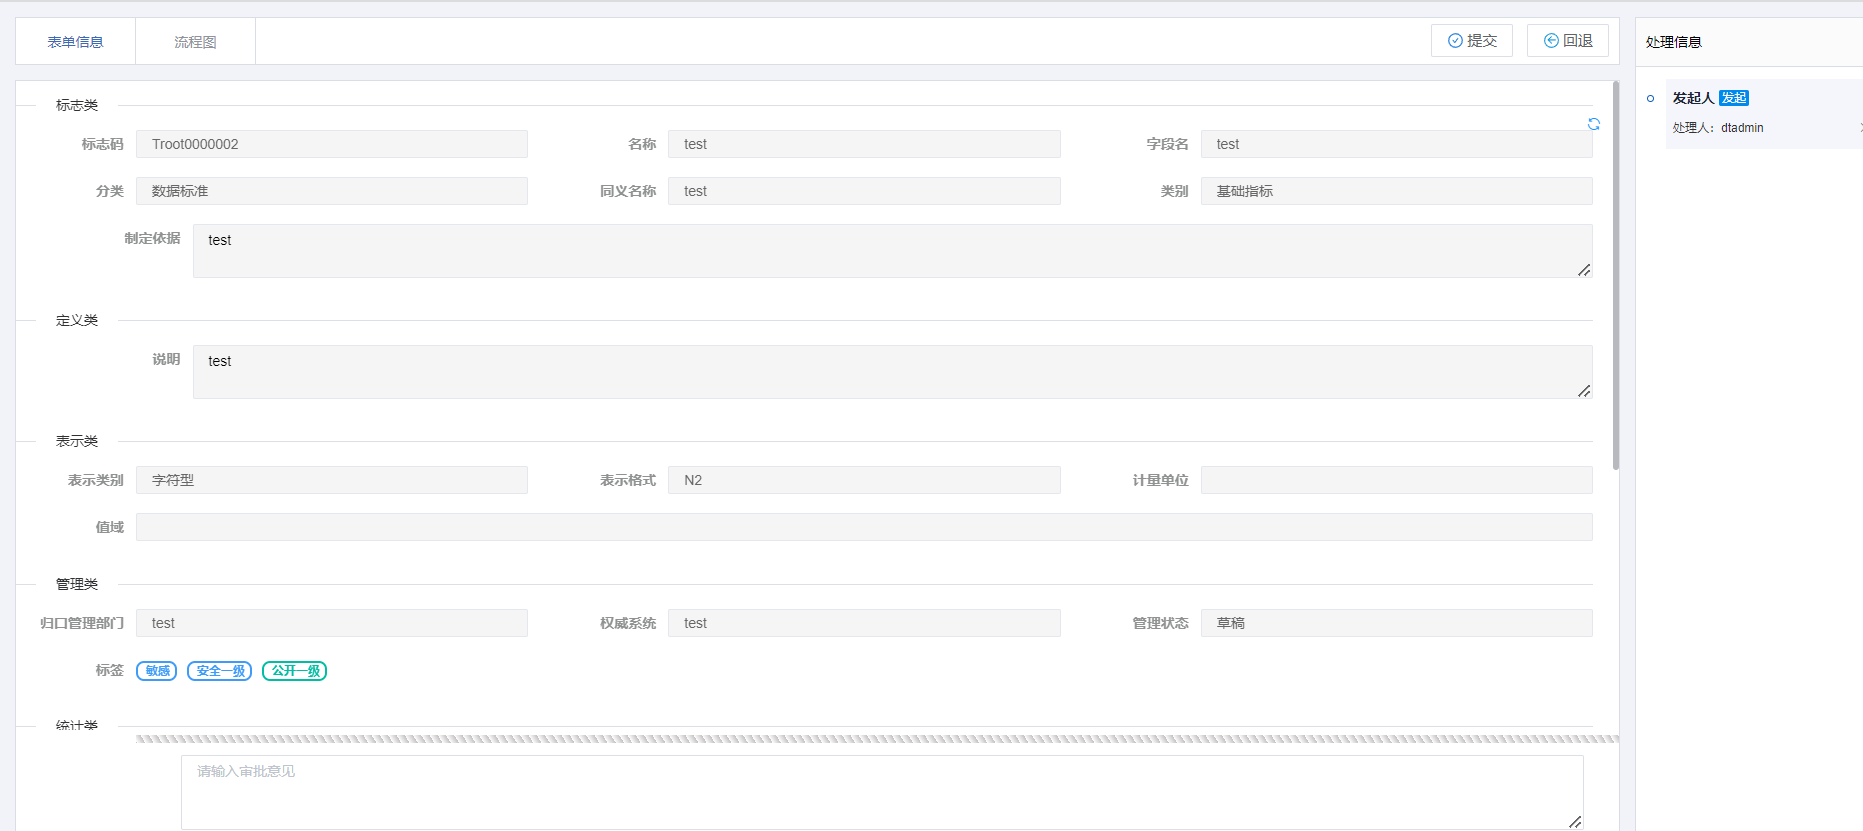Click the 安全一级 tag
Image resolution: width=1863 pixels, height=831 pixels.
pos(219,671)
